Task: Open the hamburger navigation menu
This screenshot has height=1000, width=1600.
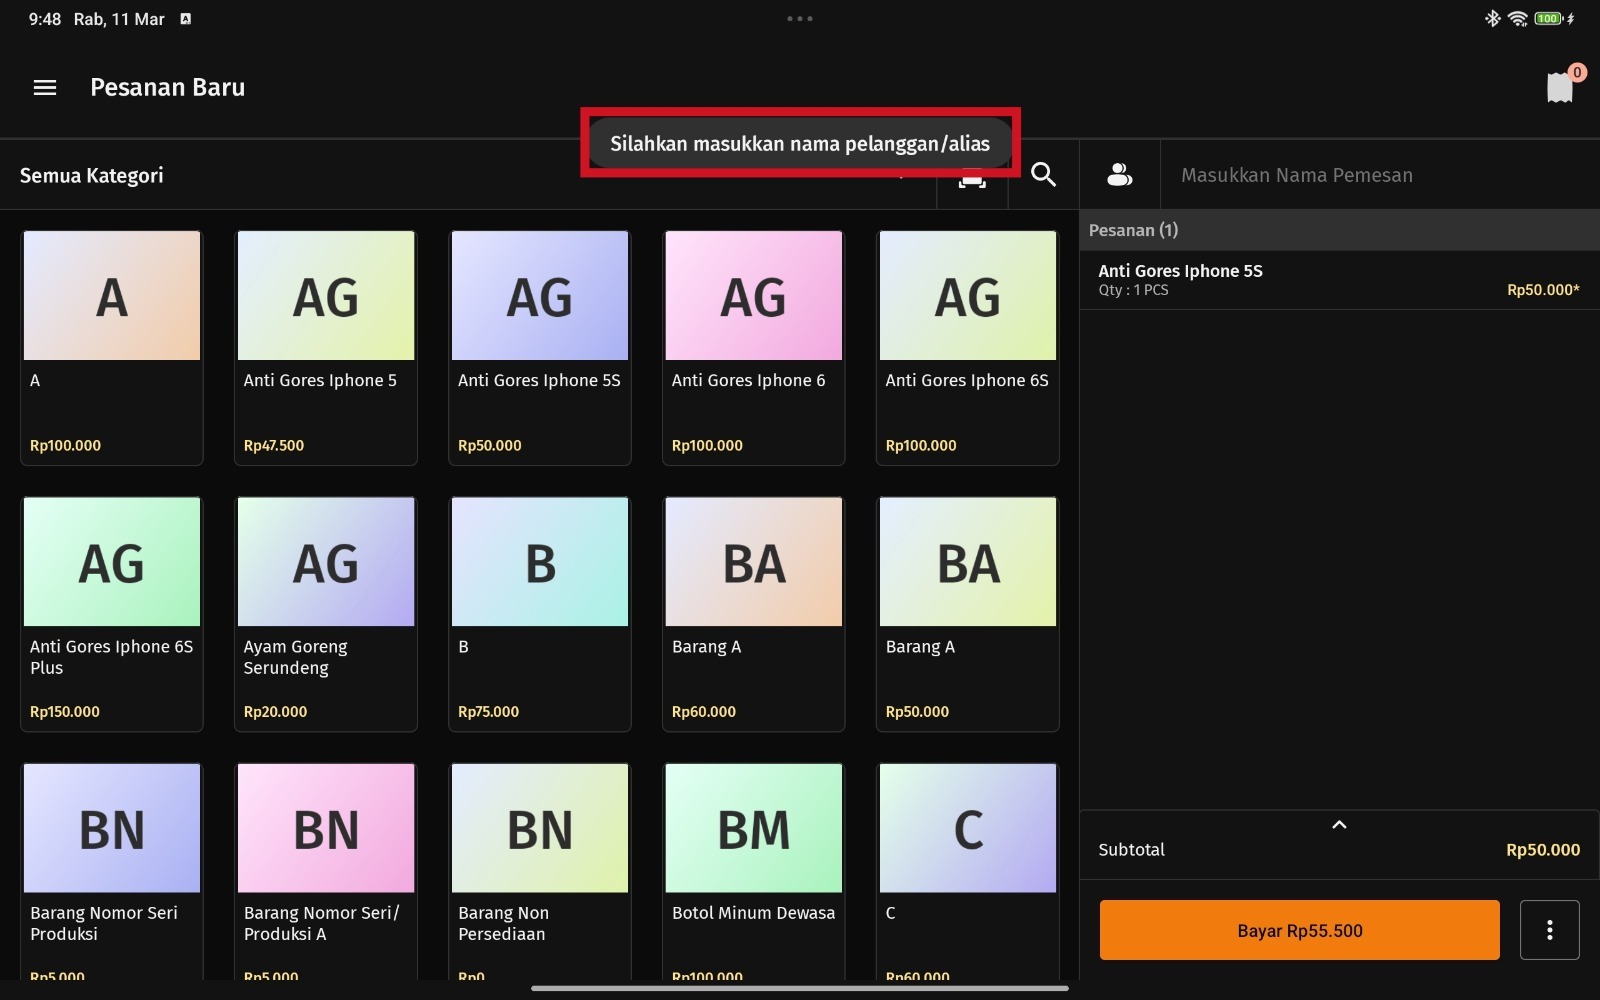Action: [x=45, y=88]
